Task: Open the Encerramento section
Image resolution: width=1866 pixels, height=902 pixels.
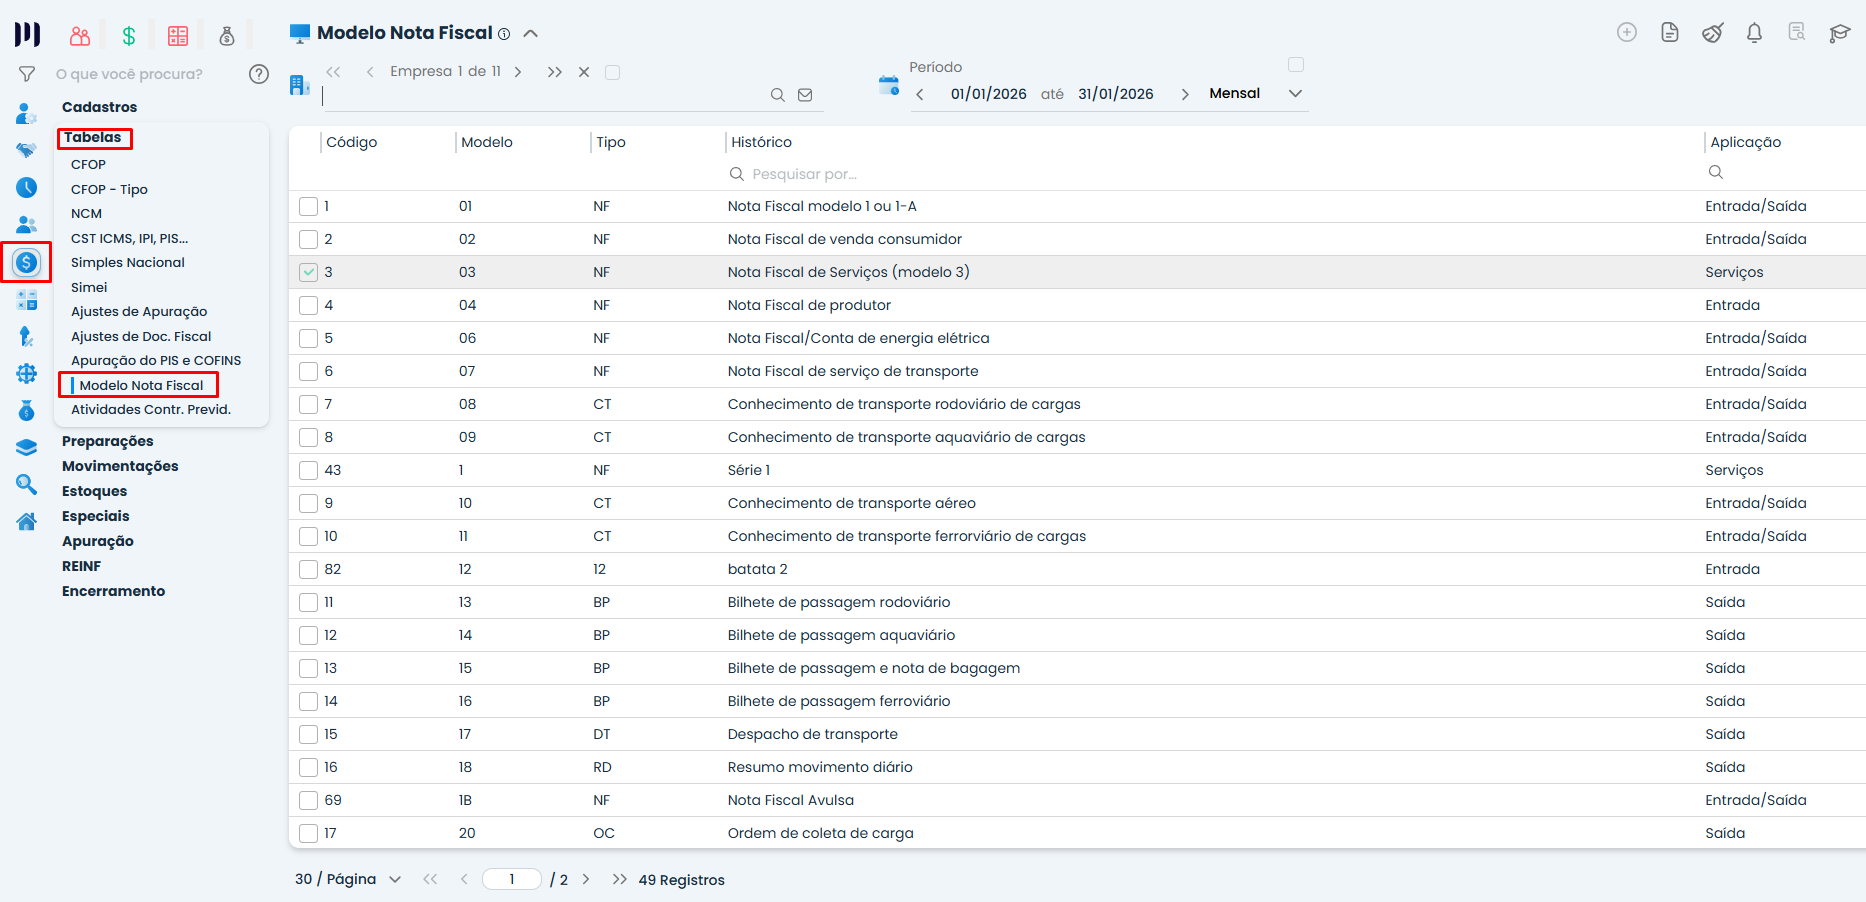Action: coord(114,591)
